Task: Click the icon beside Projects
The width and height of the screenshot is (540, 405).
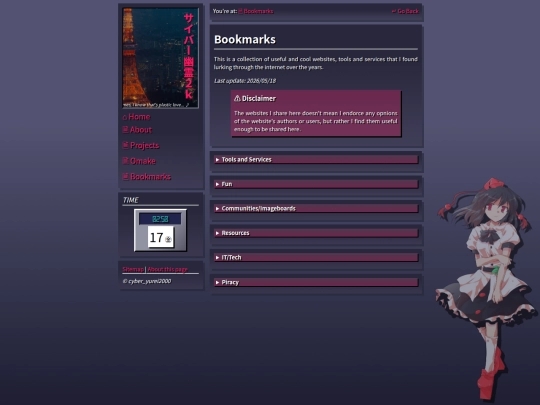Action: tap(125, 145)
